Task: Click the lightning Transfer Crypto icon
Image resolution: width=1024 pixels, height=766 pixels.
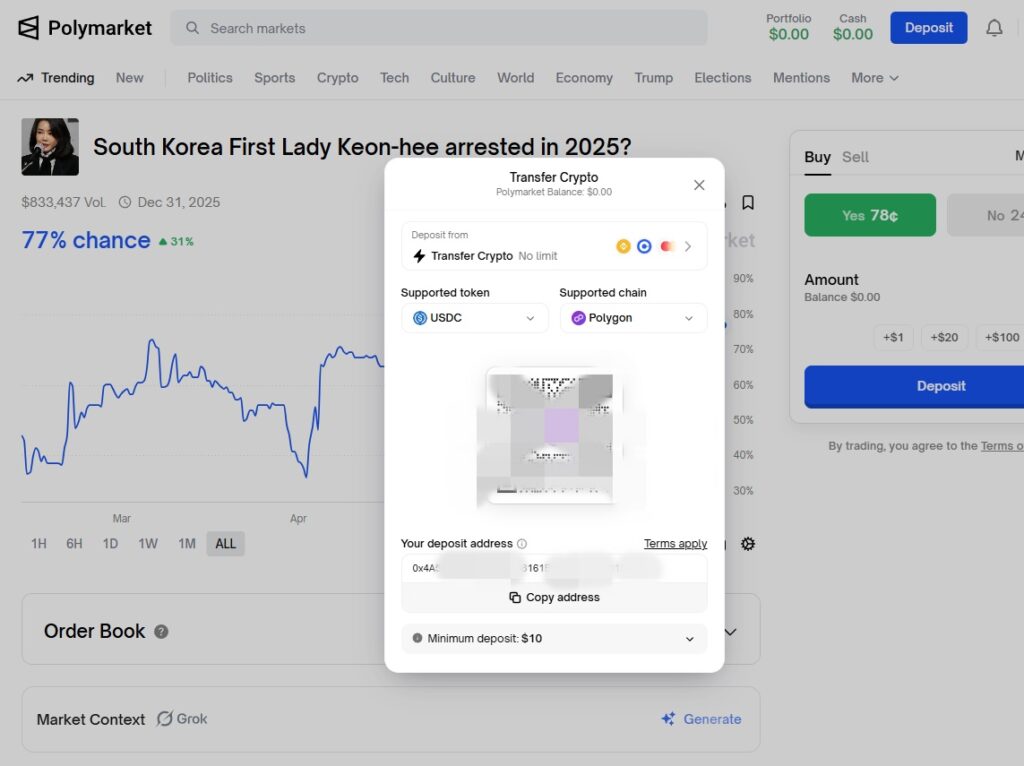Action: (x=419, y=256)
